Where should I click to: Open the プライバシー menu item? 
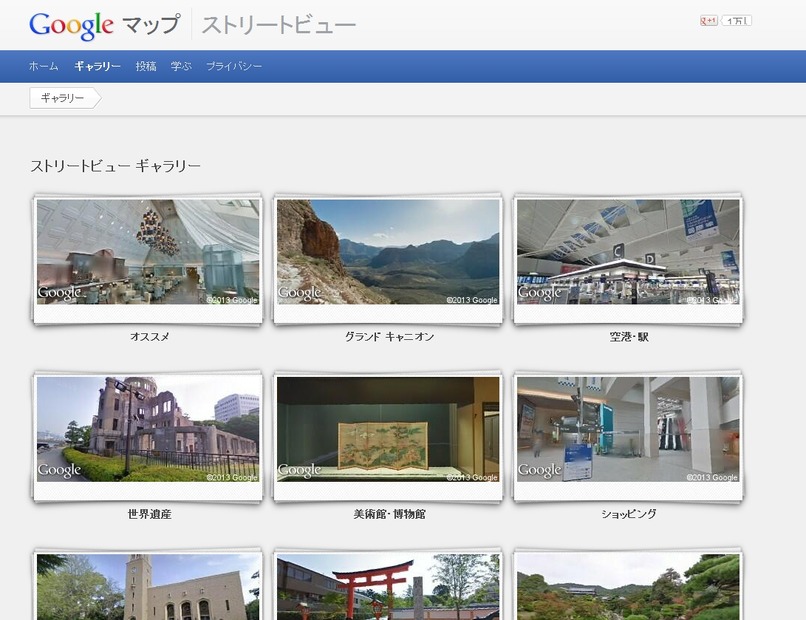234,66
